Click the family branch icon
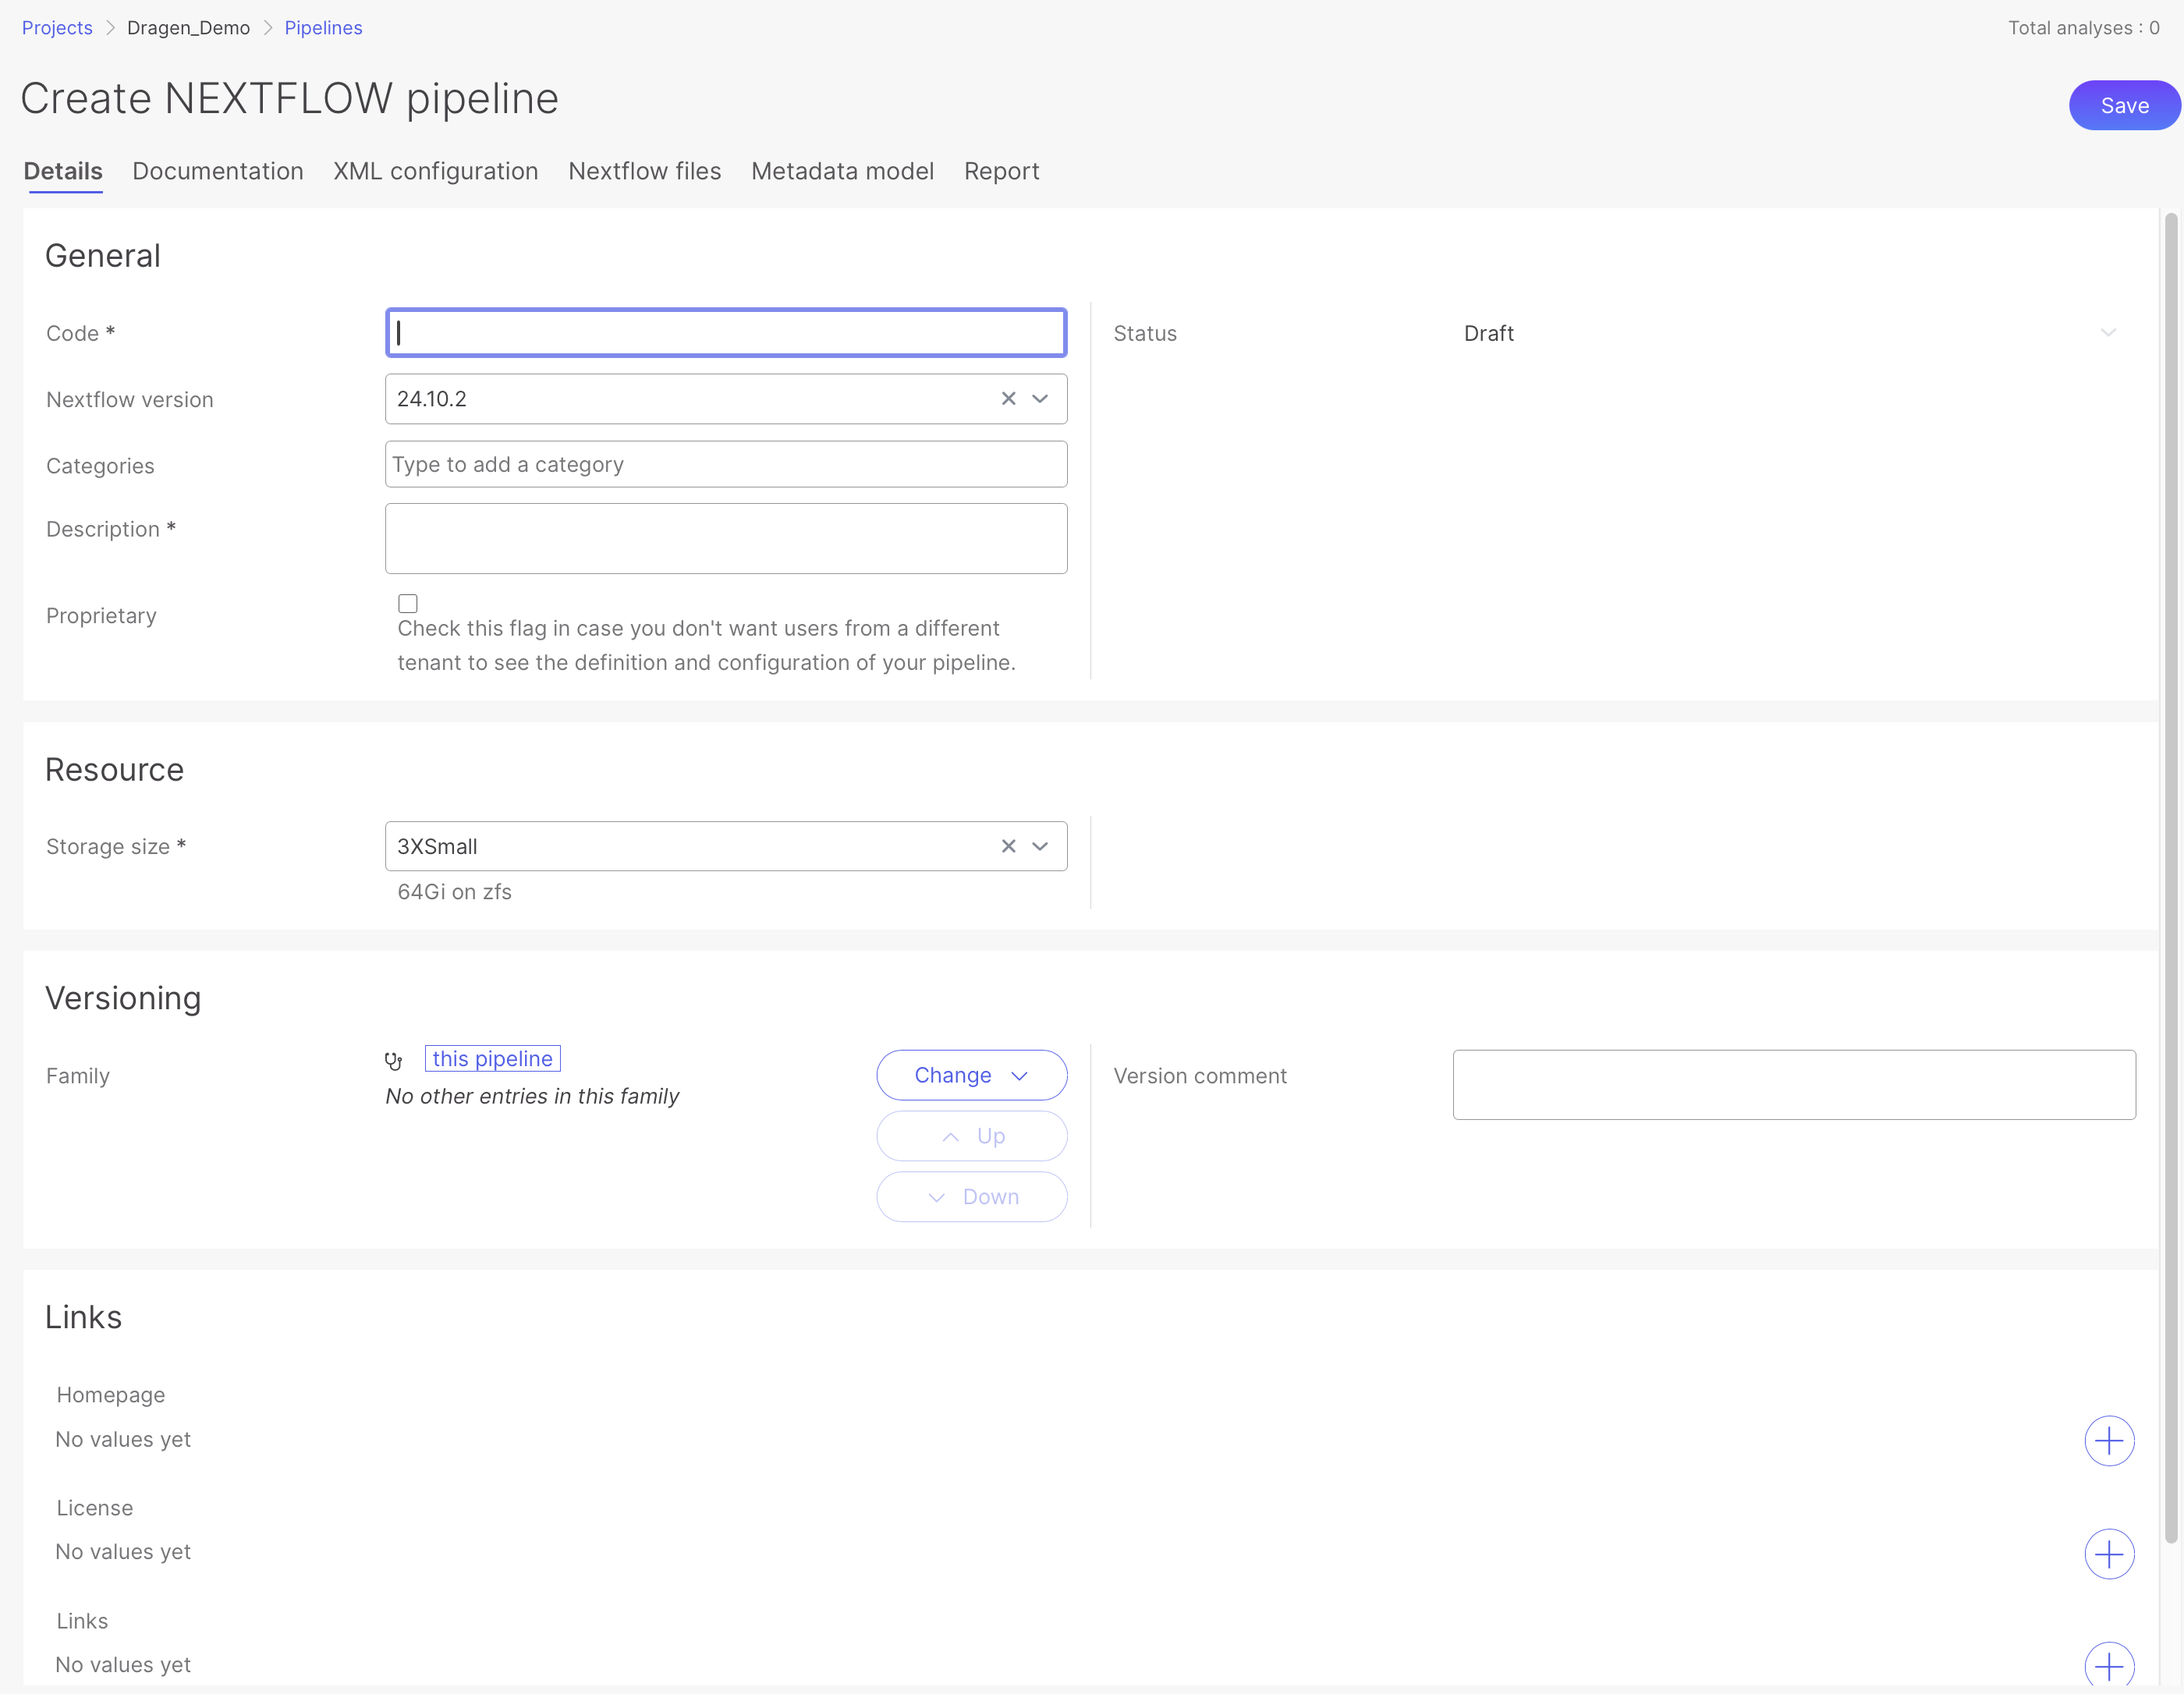The height and width of the screenshot is (1694, 2184). pos(394,1060)
